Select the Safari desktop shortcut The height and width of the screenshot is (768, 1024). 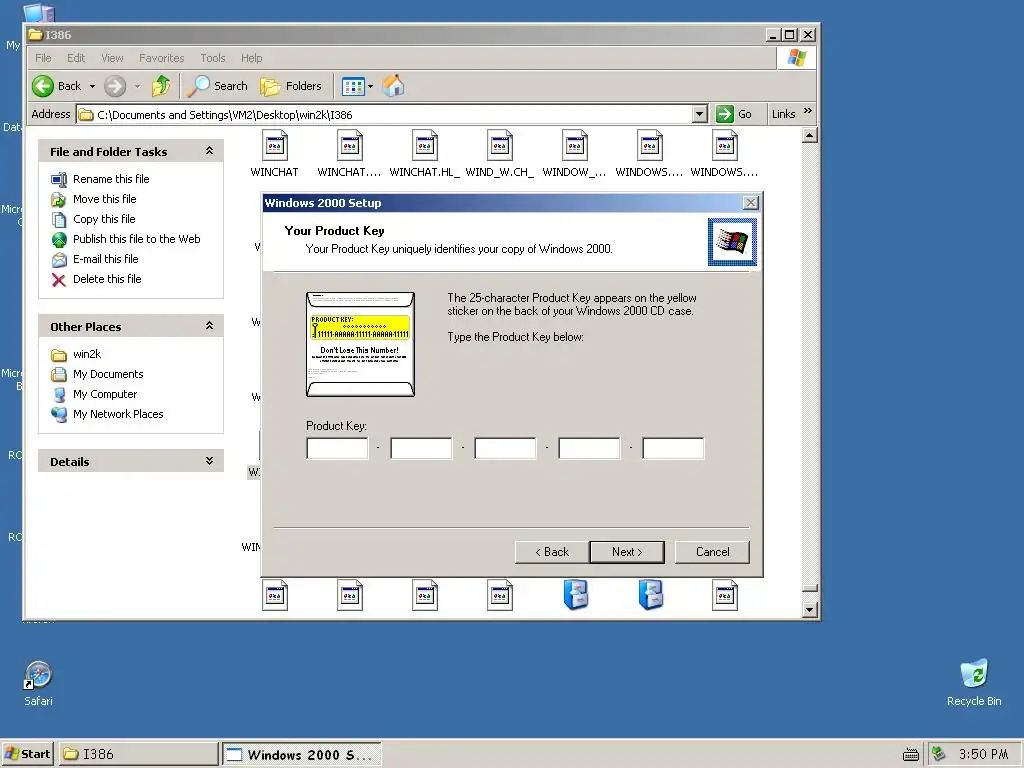tap(39, 683)
